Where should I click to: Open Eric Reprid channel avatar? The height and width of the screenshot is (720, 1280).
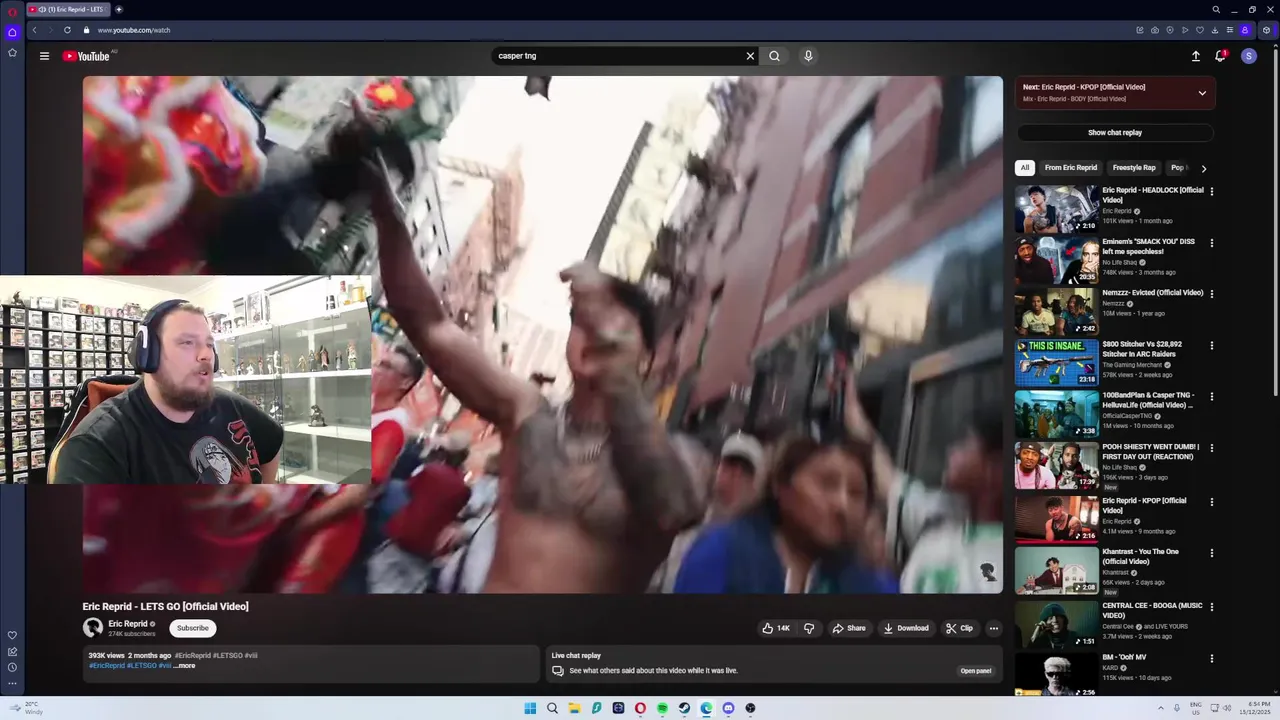[x=93, y=628]
